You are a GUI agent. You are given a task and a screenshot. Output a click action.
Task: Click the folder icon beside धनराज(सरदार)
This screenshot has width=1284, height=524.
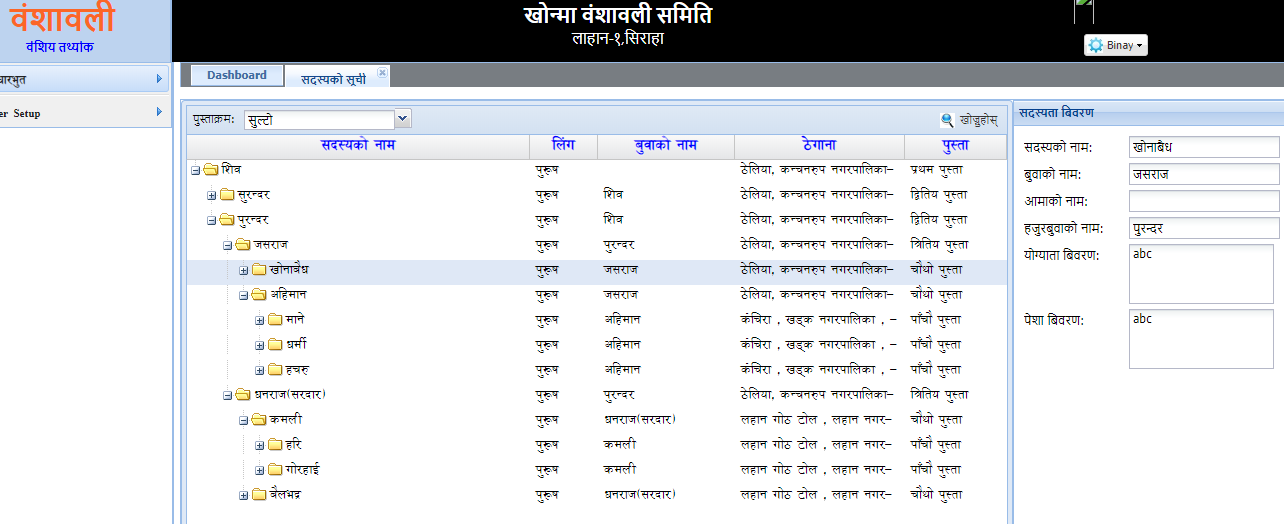243,395
